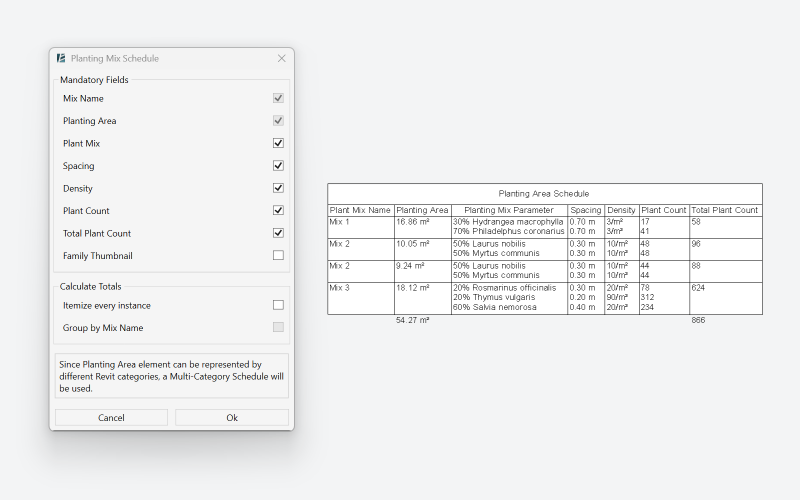Disable the Total Plant Count checkbox

coord(278,233)
